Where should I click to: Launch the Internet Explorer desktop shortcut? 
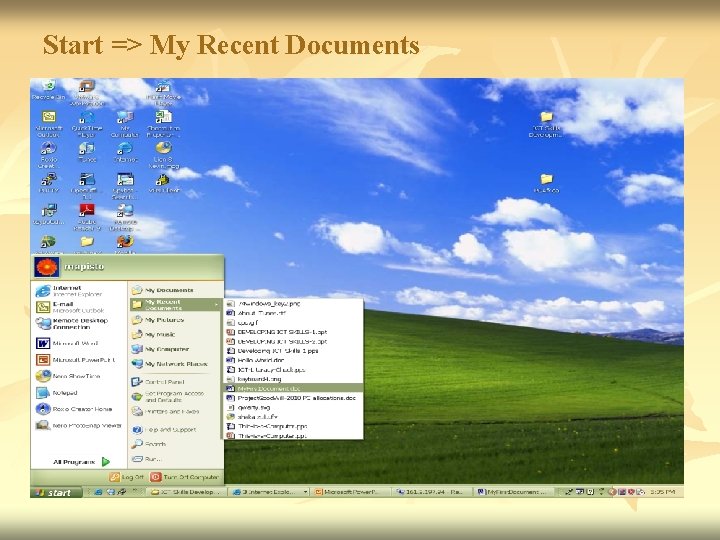tap(124, 152)
